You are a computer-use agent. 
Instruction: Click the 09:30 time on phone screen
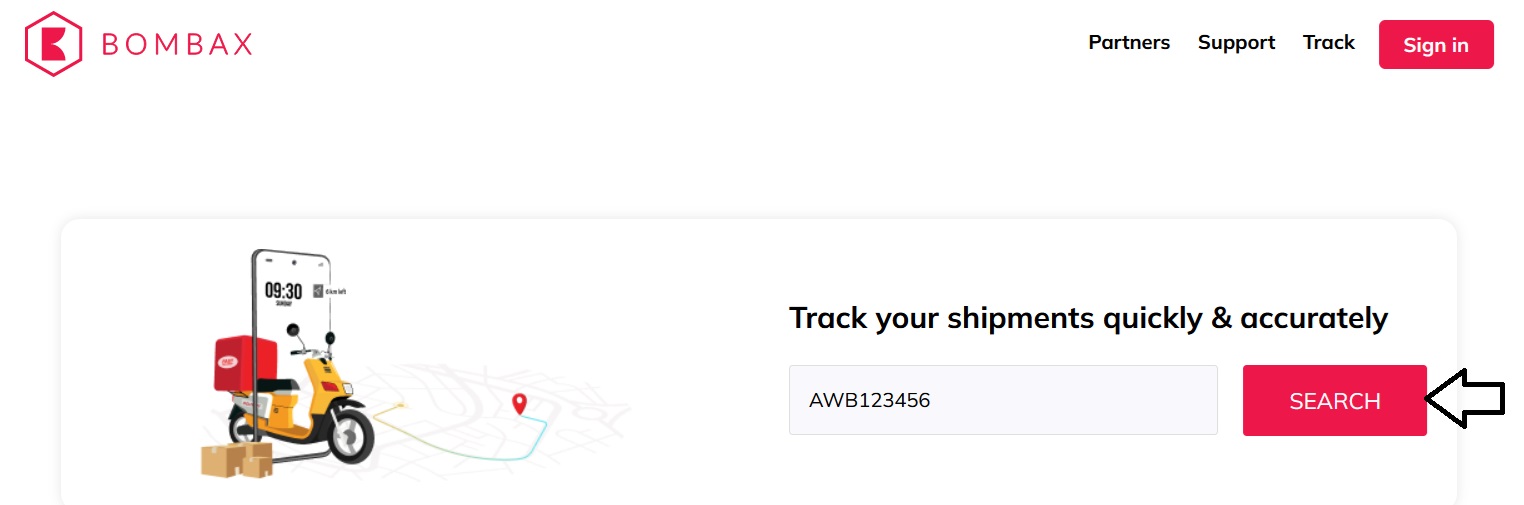tap(283, 291)
